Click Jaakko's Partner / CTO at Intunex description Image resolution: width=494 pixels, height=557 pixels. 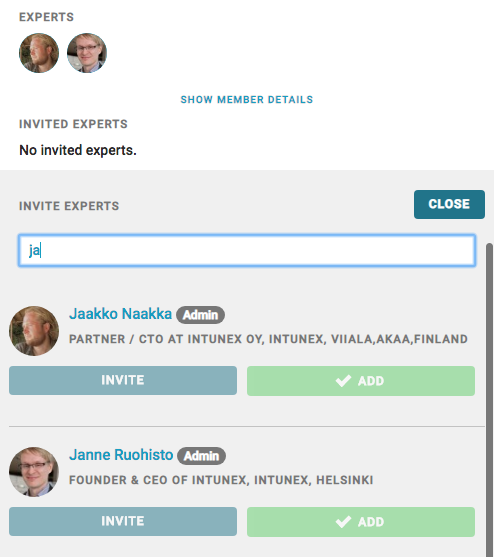268,339
